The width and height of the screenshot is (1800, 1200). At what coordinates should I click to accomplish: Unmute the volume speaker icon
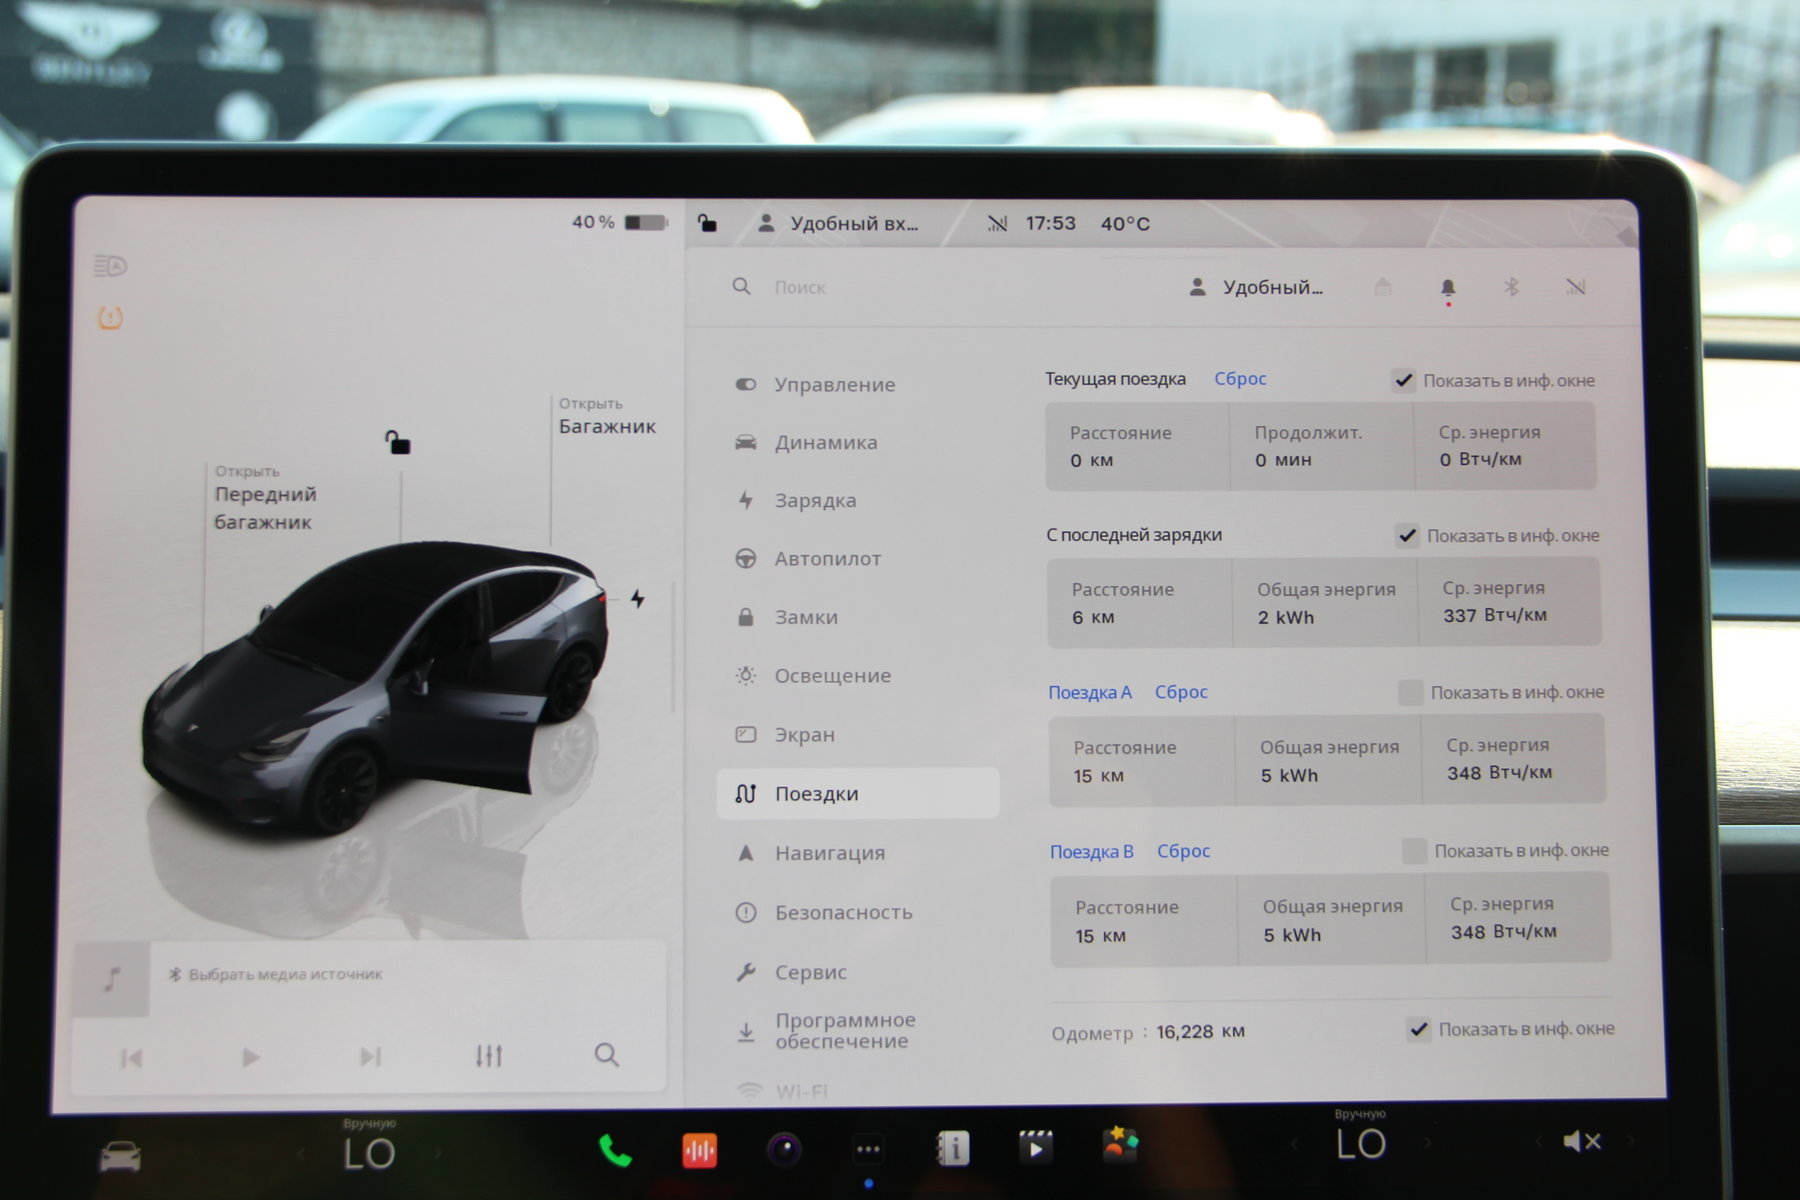[1581, 1141]
